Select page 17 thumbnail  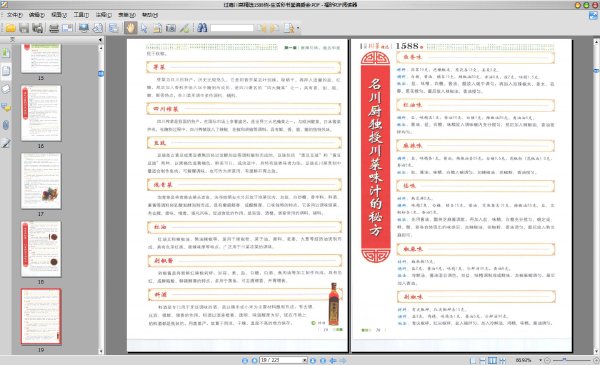click(41, 181)
